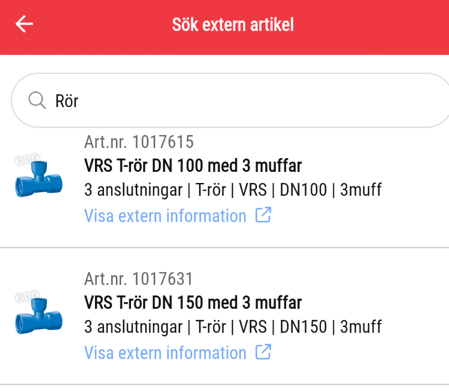Viewport: 449px width, 392px height.
Task: Select "VRS T-rör DN 100 med 3 muffar"
Action: [x=193, y=166]
